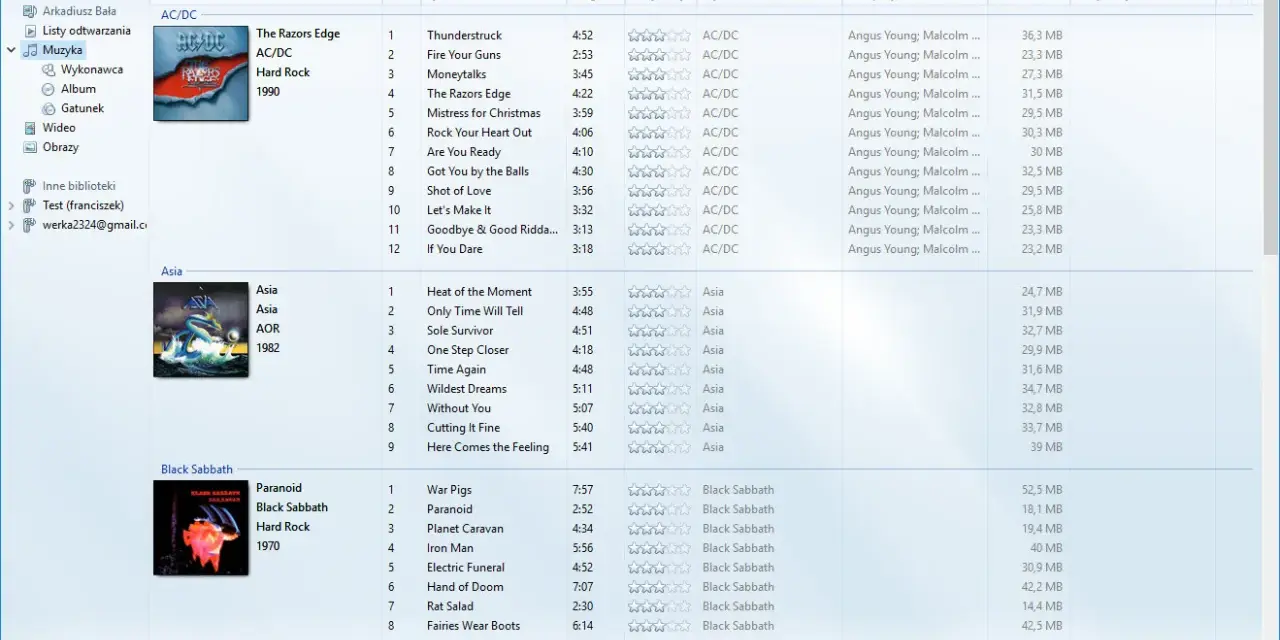The width and height of the screenshot is (1280, 640).
Task: Select the track Moneytalks
Action: tap(457, 74)
